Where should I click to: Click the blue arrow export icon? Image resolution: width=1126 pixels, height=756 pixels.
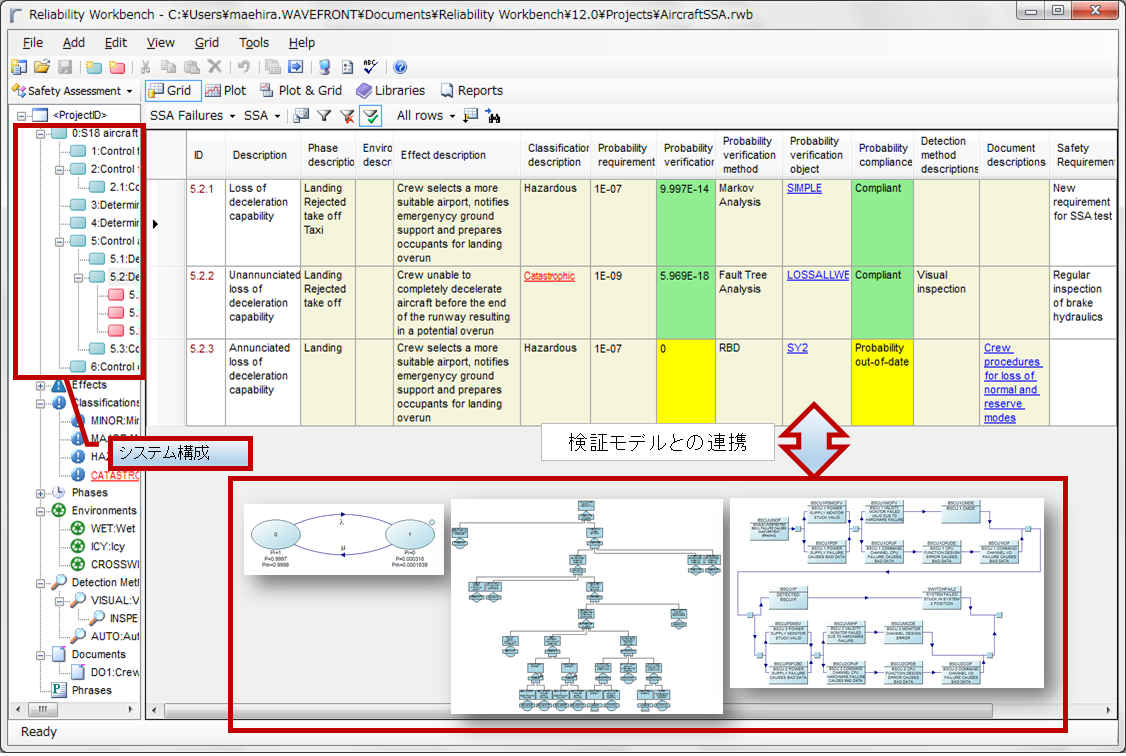pyautogui.click(x=295, y=67)
